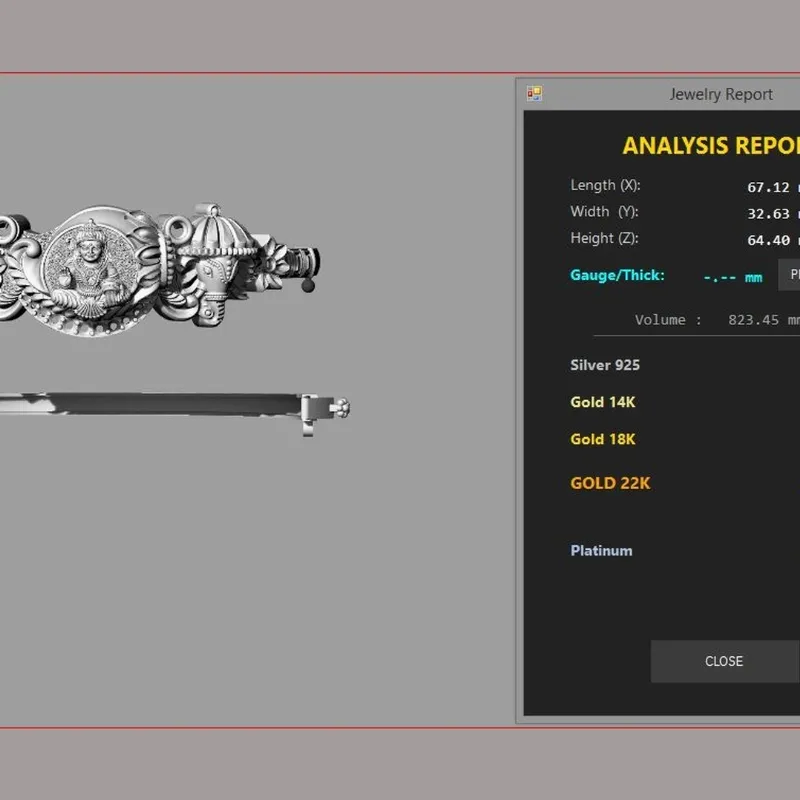This screenshot has height=800, width=800.
Task: Click the Platinum row
Action: (601, 551)
